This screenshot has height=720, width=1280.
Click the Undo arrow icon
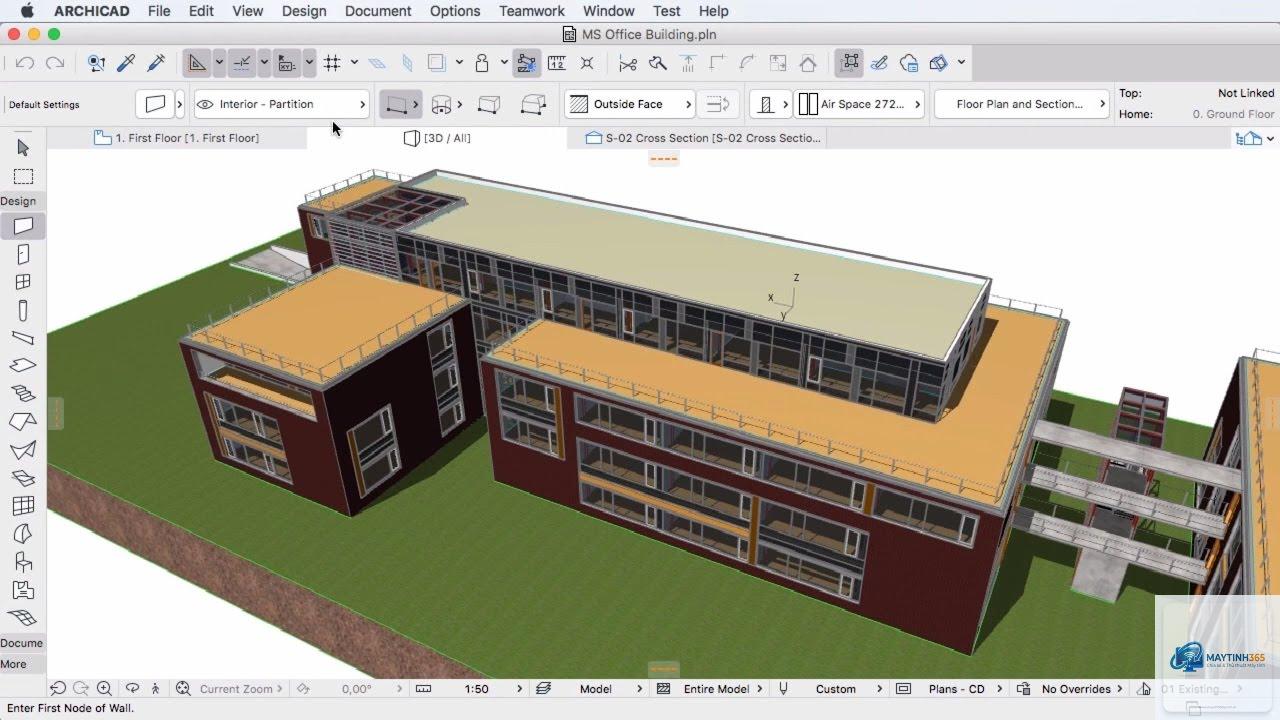point(26,63)
